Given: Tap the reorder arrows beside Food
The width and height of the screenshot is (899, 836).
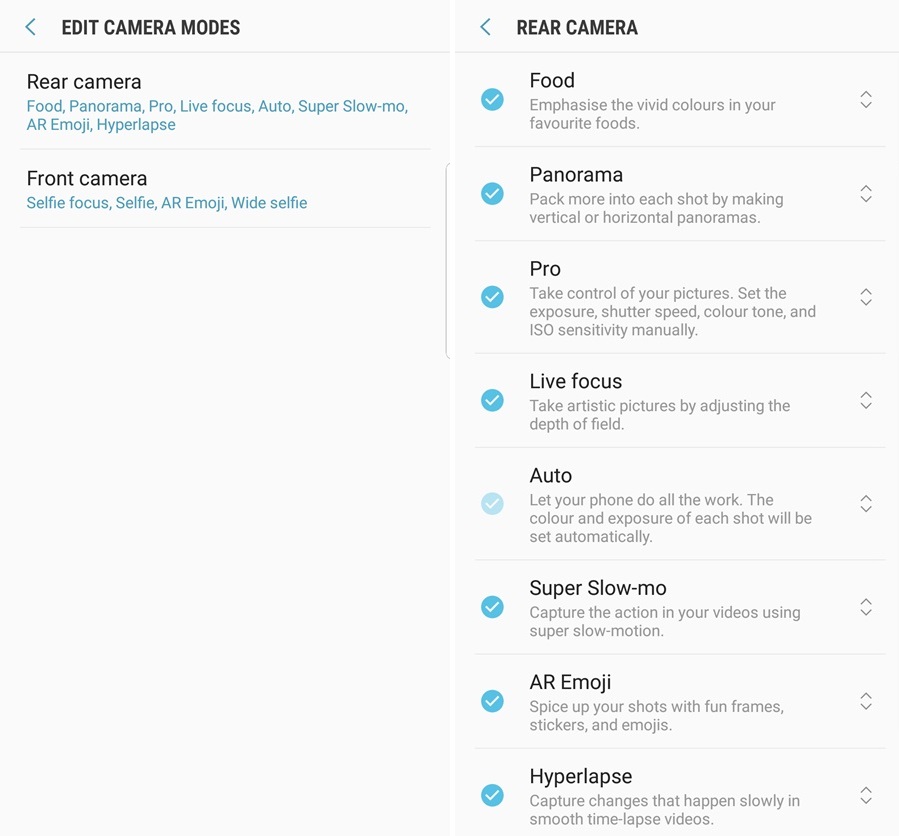Looking at the screenshot, I should pos(866,100).
